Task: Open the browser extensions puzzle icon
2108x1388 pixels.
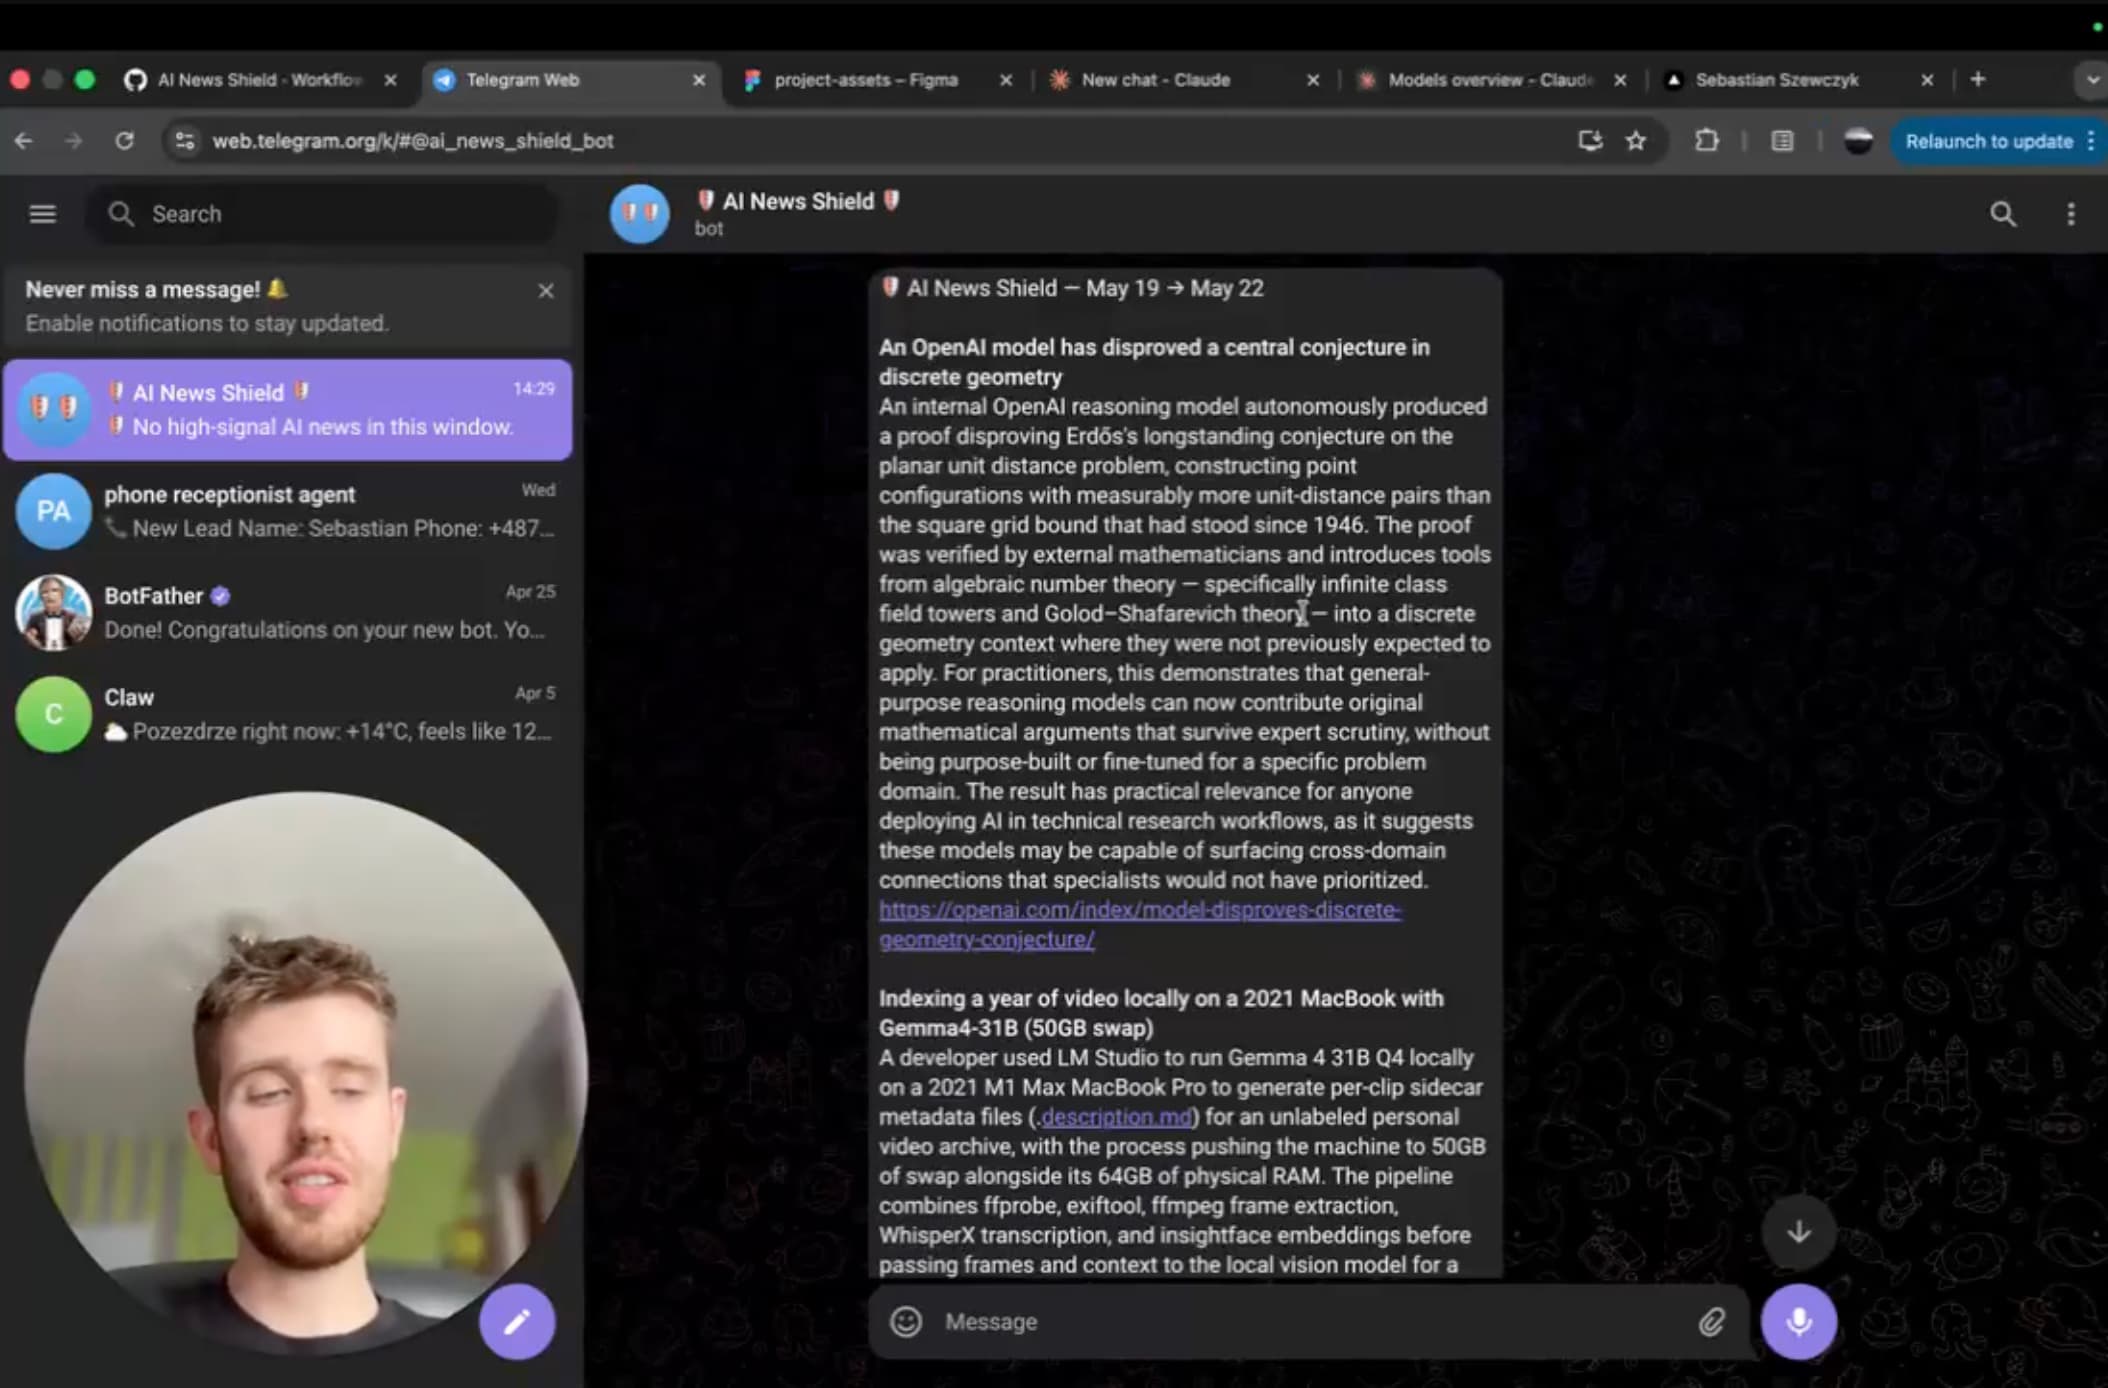Action: [x=1707, y=141]
